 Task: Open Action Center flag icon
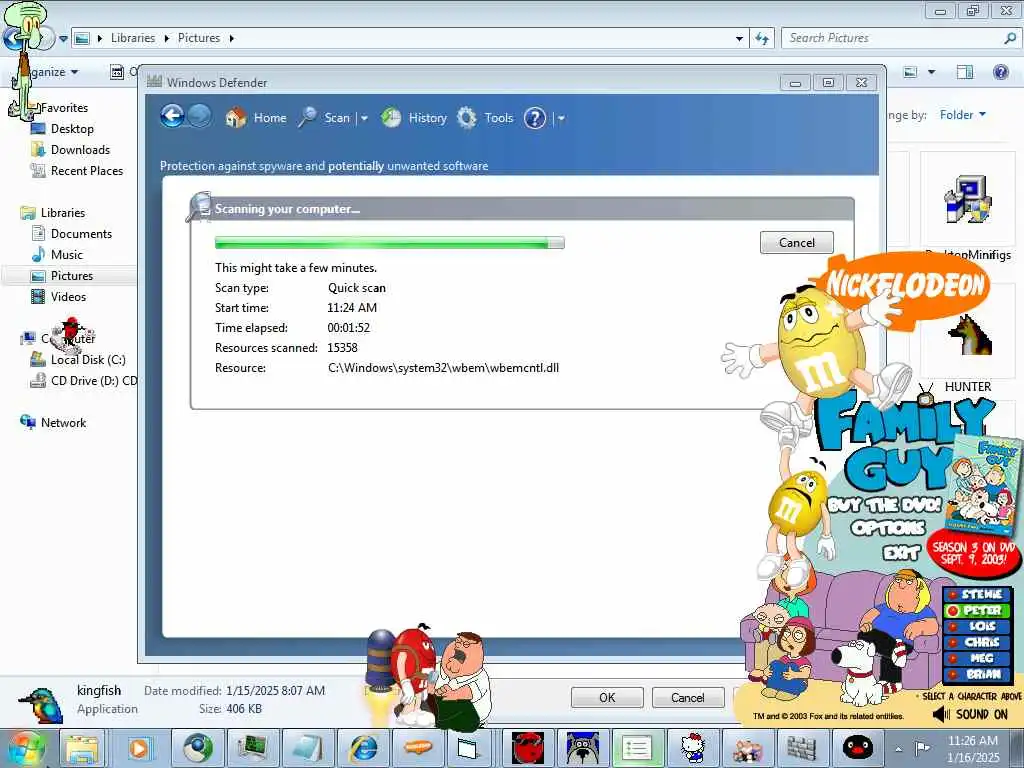(x=922, y=748)
